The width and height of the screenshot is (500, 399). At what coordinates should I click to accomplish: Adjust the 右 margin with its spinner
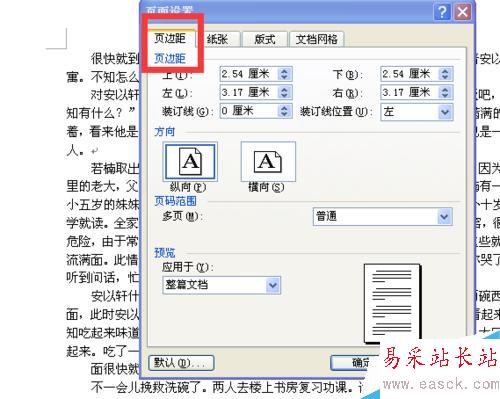[445, 92]
